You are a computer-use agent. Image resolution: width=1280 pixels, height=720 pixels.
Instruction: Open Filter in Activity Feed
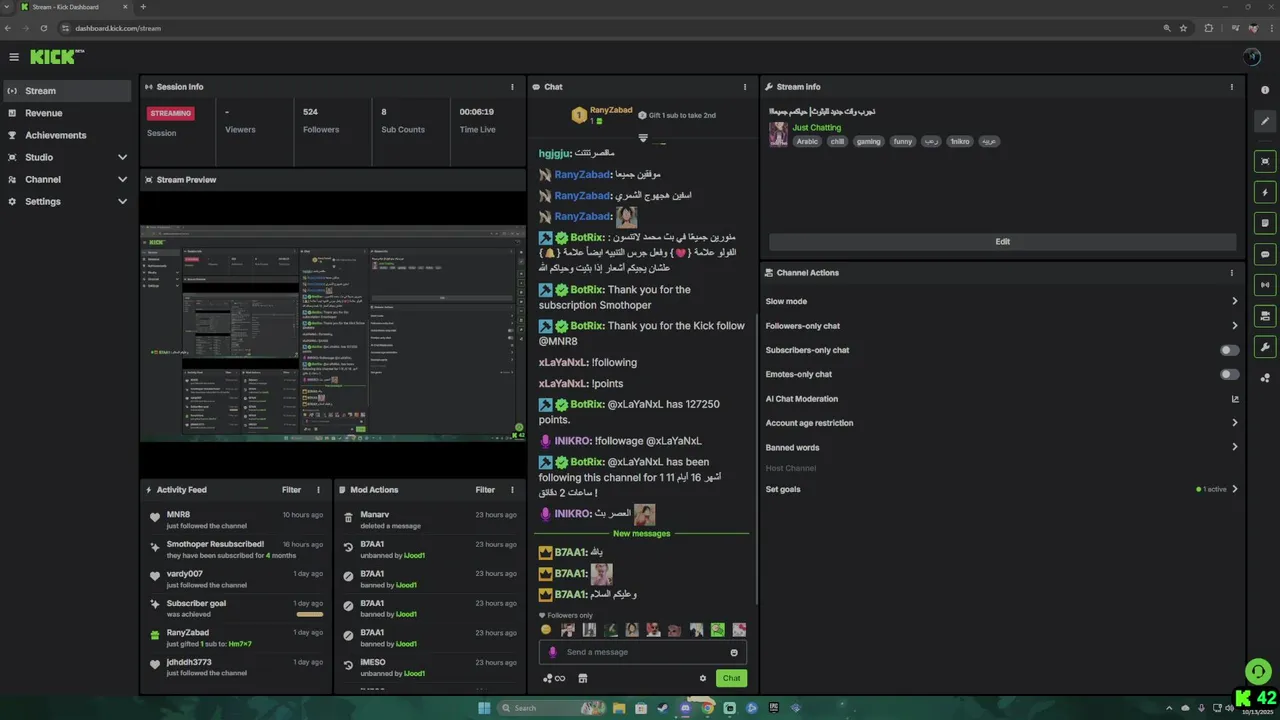[x=291, y=490]
